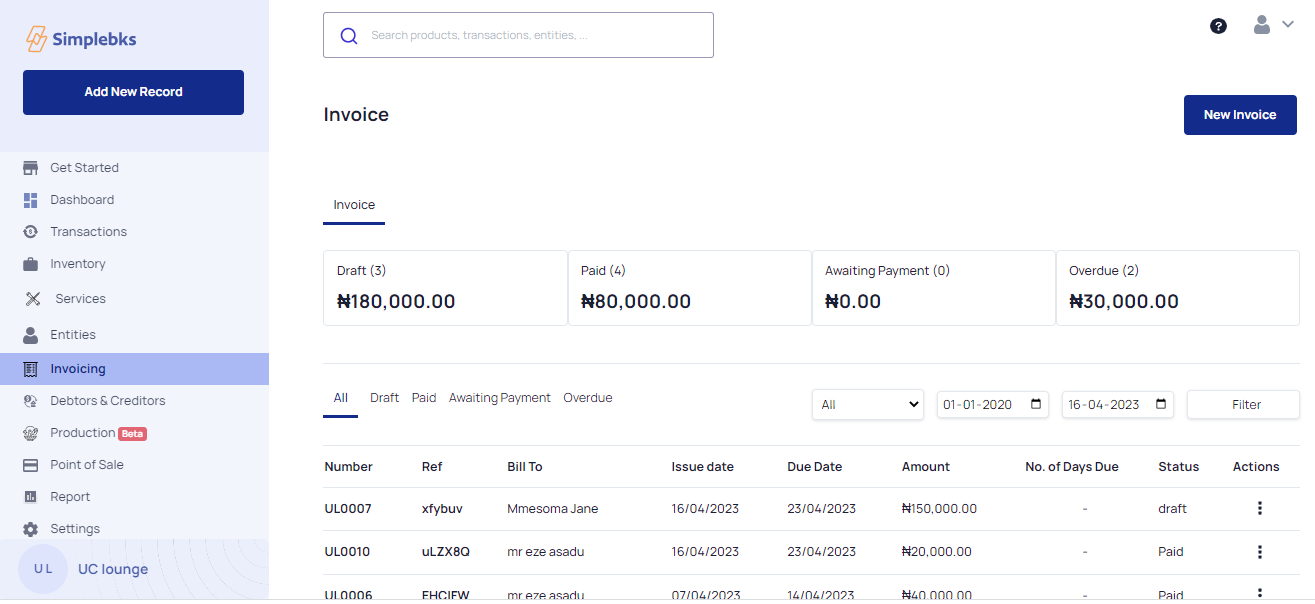Click the search magnifier icon
This screenshot has width=1315, height=604.
click(x=349, y=35)
